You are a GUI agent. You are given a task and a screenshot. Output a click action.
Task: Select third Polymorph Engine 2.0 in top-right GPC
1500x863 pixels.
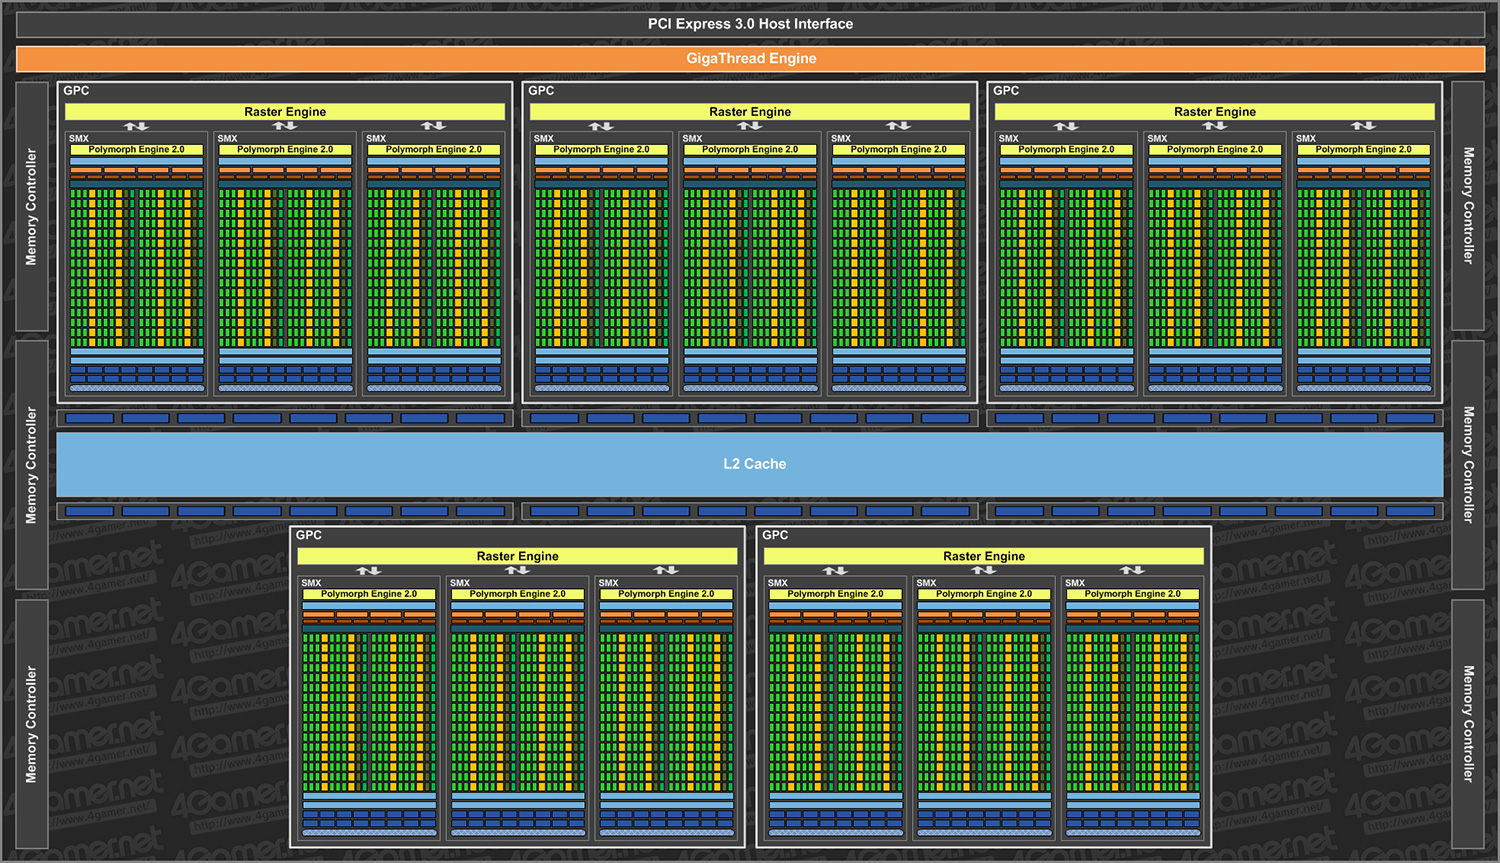1363,150
